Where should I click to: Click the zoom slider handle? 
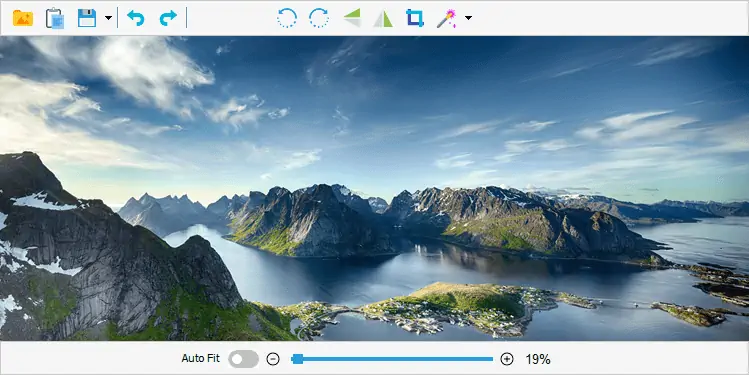coord(297,359)
